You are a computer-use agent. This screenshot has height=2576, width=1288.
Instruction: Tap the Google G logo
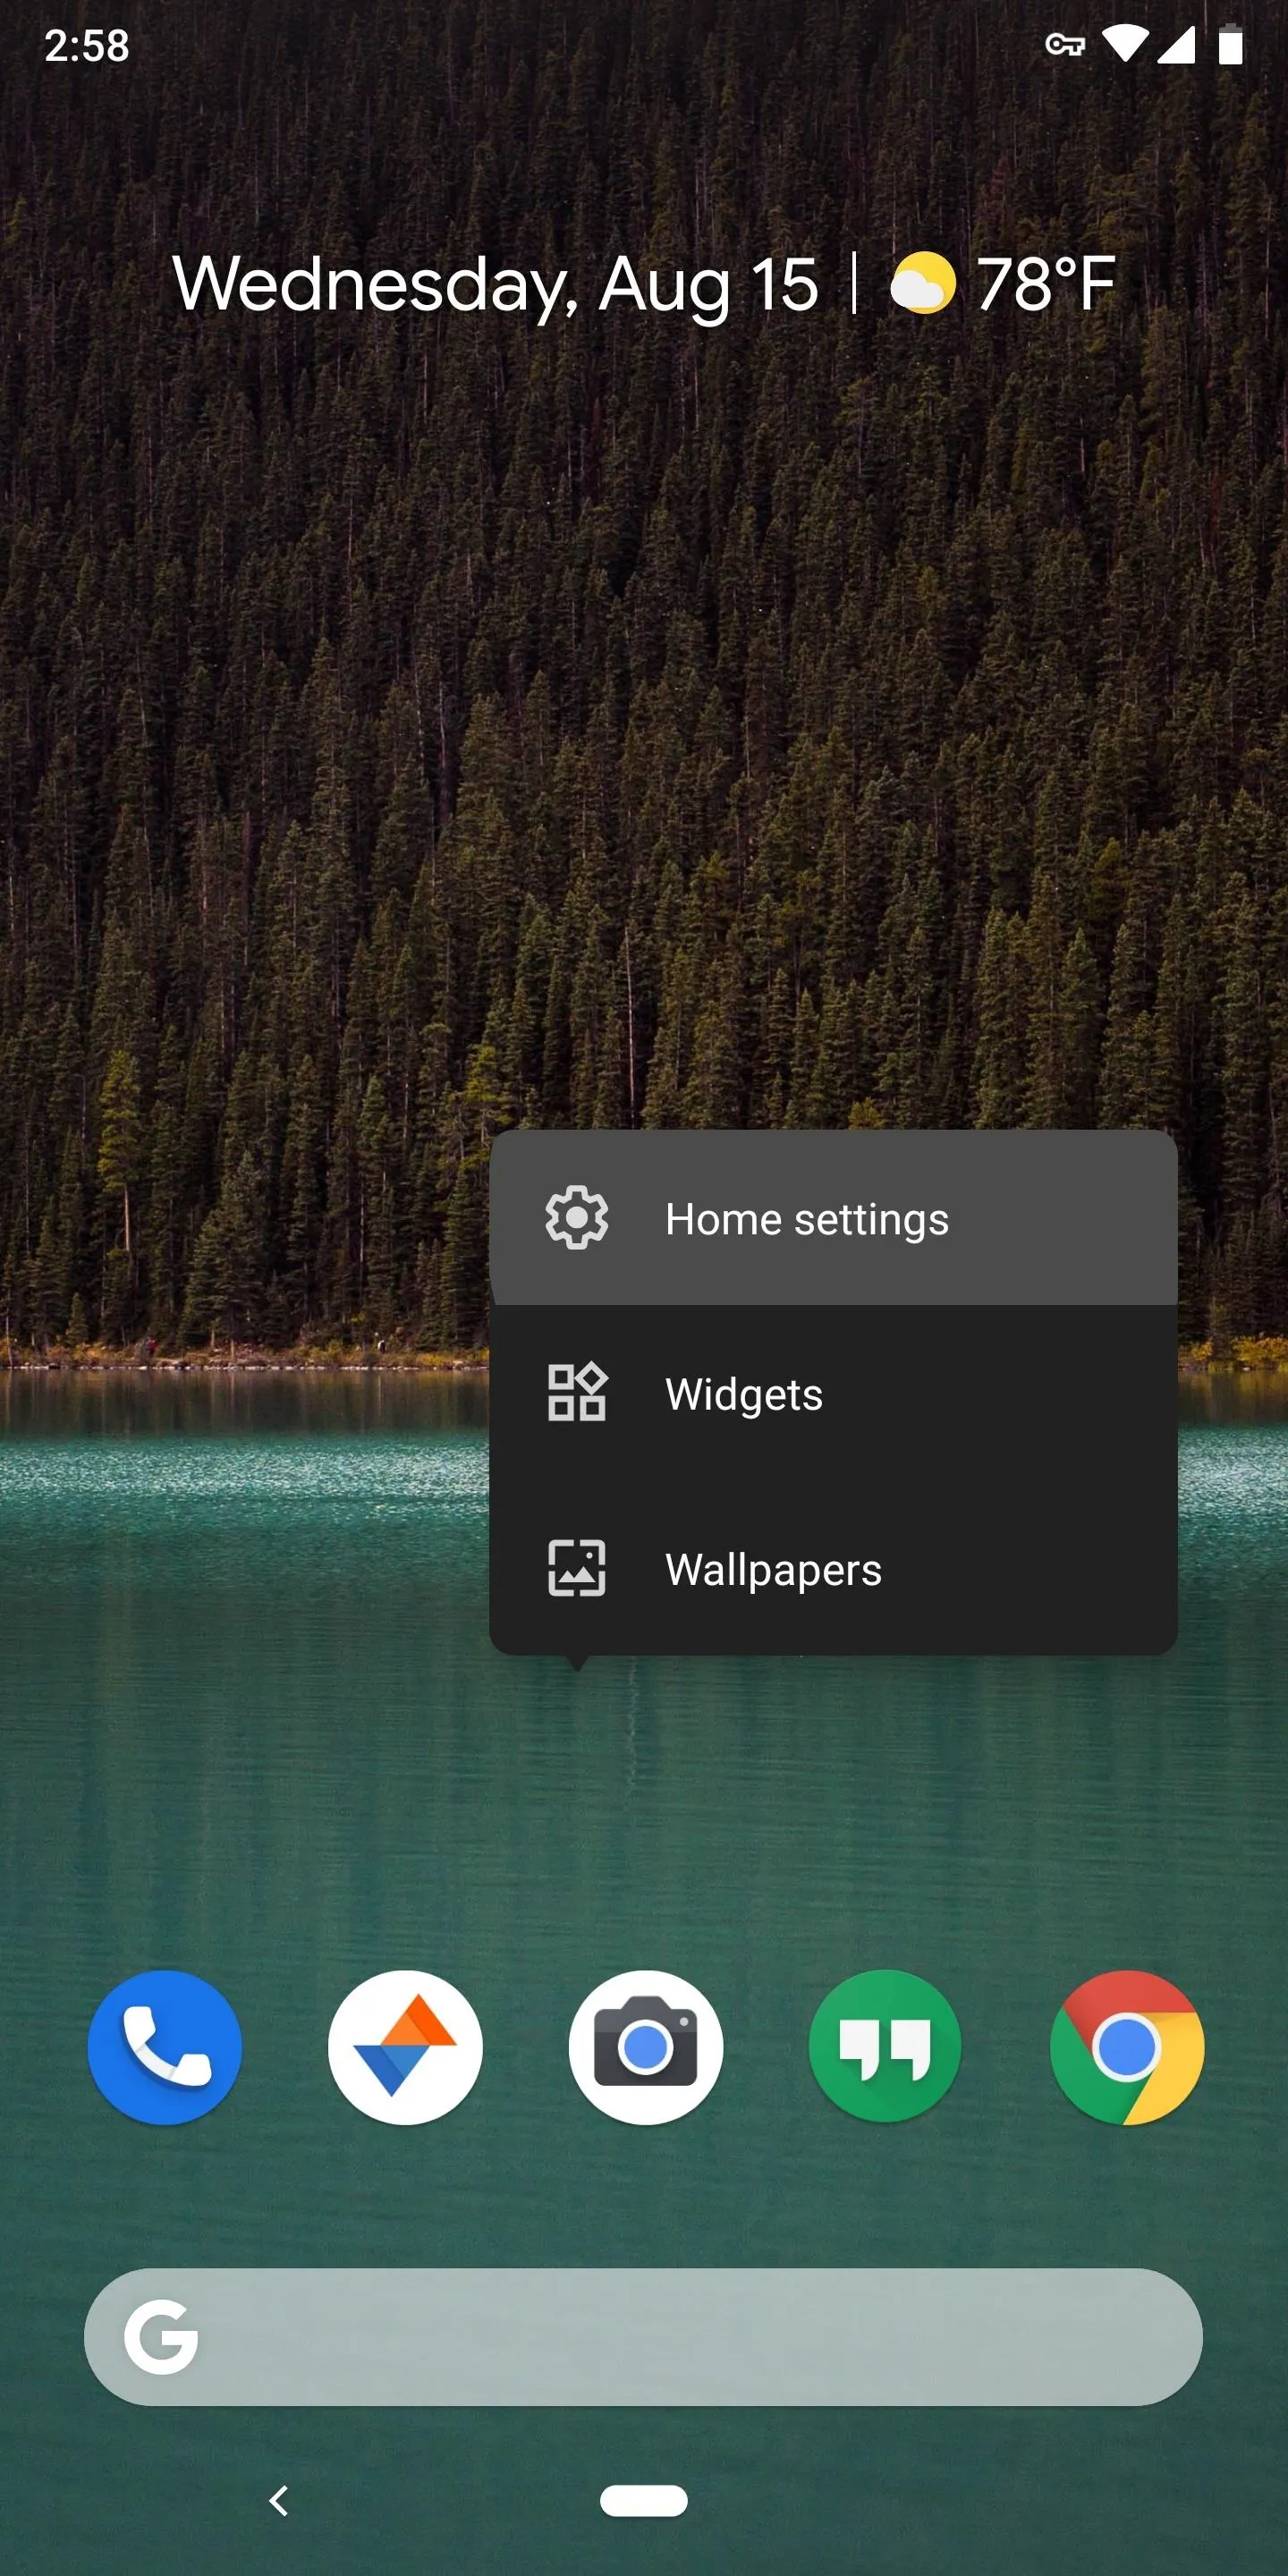[x=161, y=2337]
